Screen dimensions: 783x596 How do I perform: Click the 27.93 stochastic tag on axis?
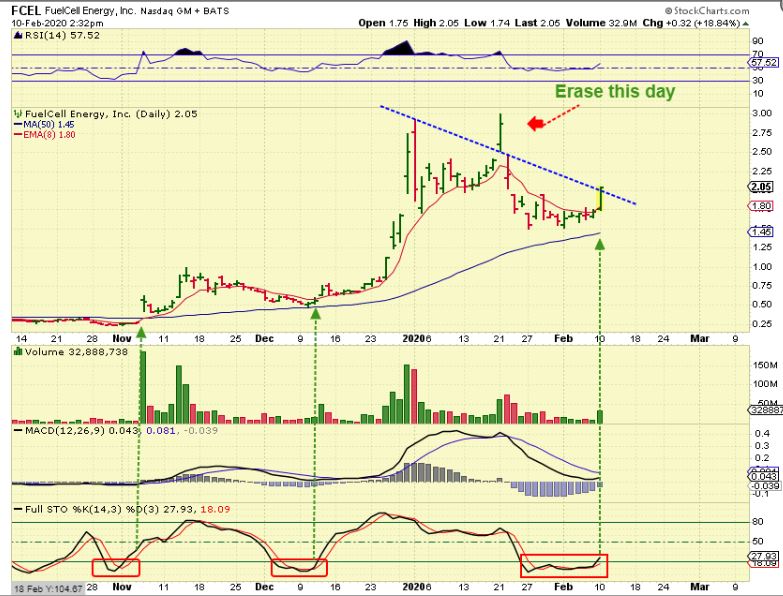click(x=764, y=556)
